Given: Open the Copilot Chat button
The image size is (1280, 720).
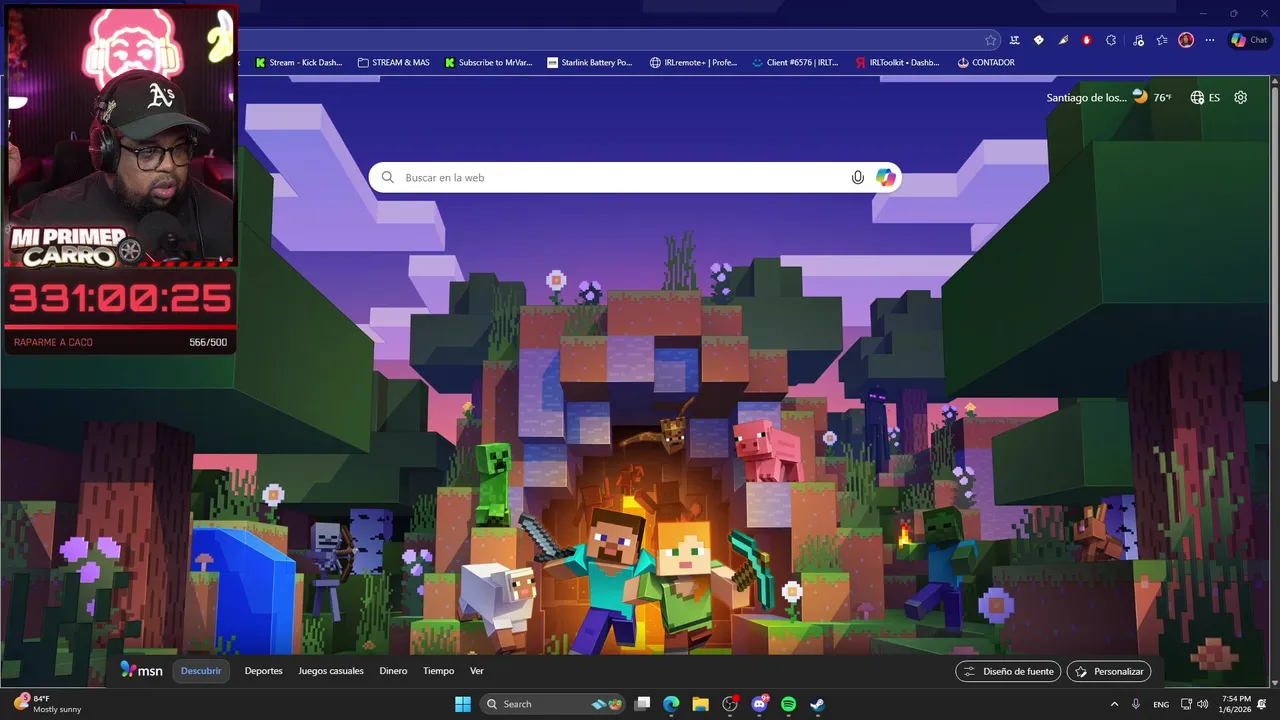Looking at the screenshot, I should pyautogui.click(x=1249, y=40).
